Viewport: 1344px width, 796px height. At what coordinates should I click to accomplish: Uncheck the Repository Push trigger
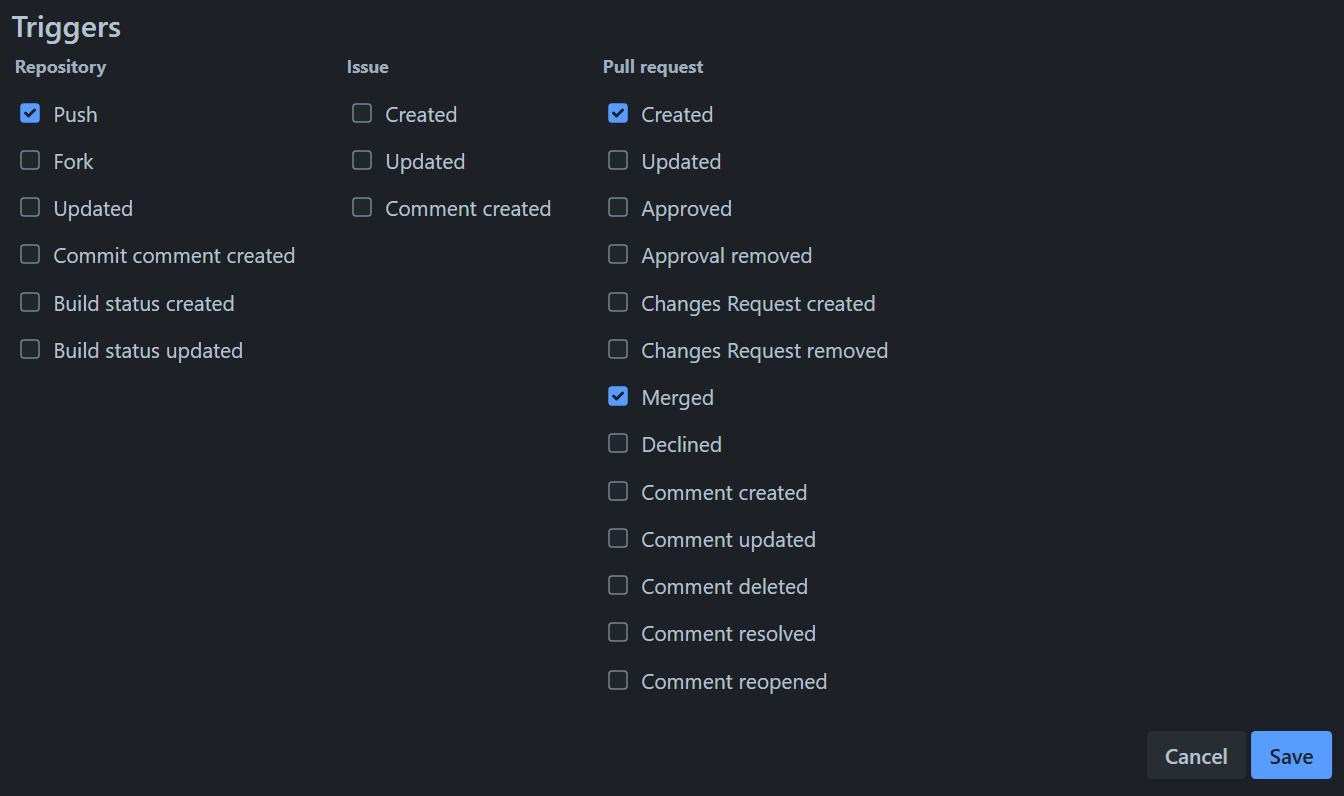tap(30, 114)
